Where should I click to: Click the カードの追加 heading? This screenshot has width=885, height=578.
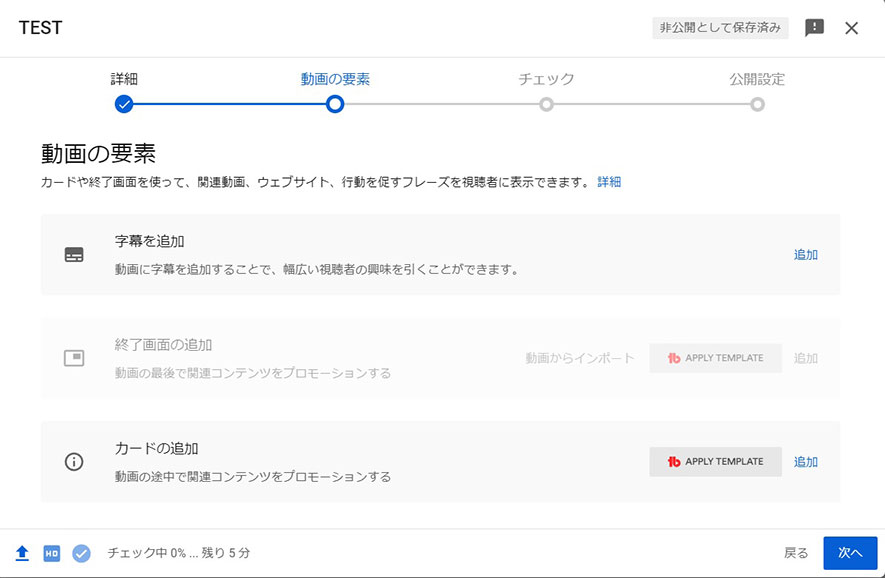click(156, 449)
